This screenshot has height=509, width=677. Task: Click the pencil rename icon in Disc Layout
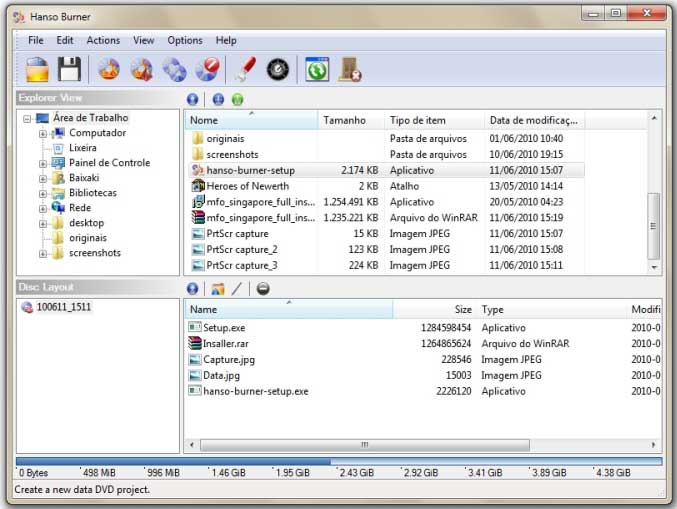(237, 289)
